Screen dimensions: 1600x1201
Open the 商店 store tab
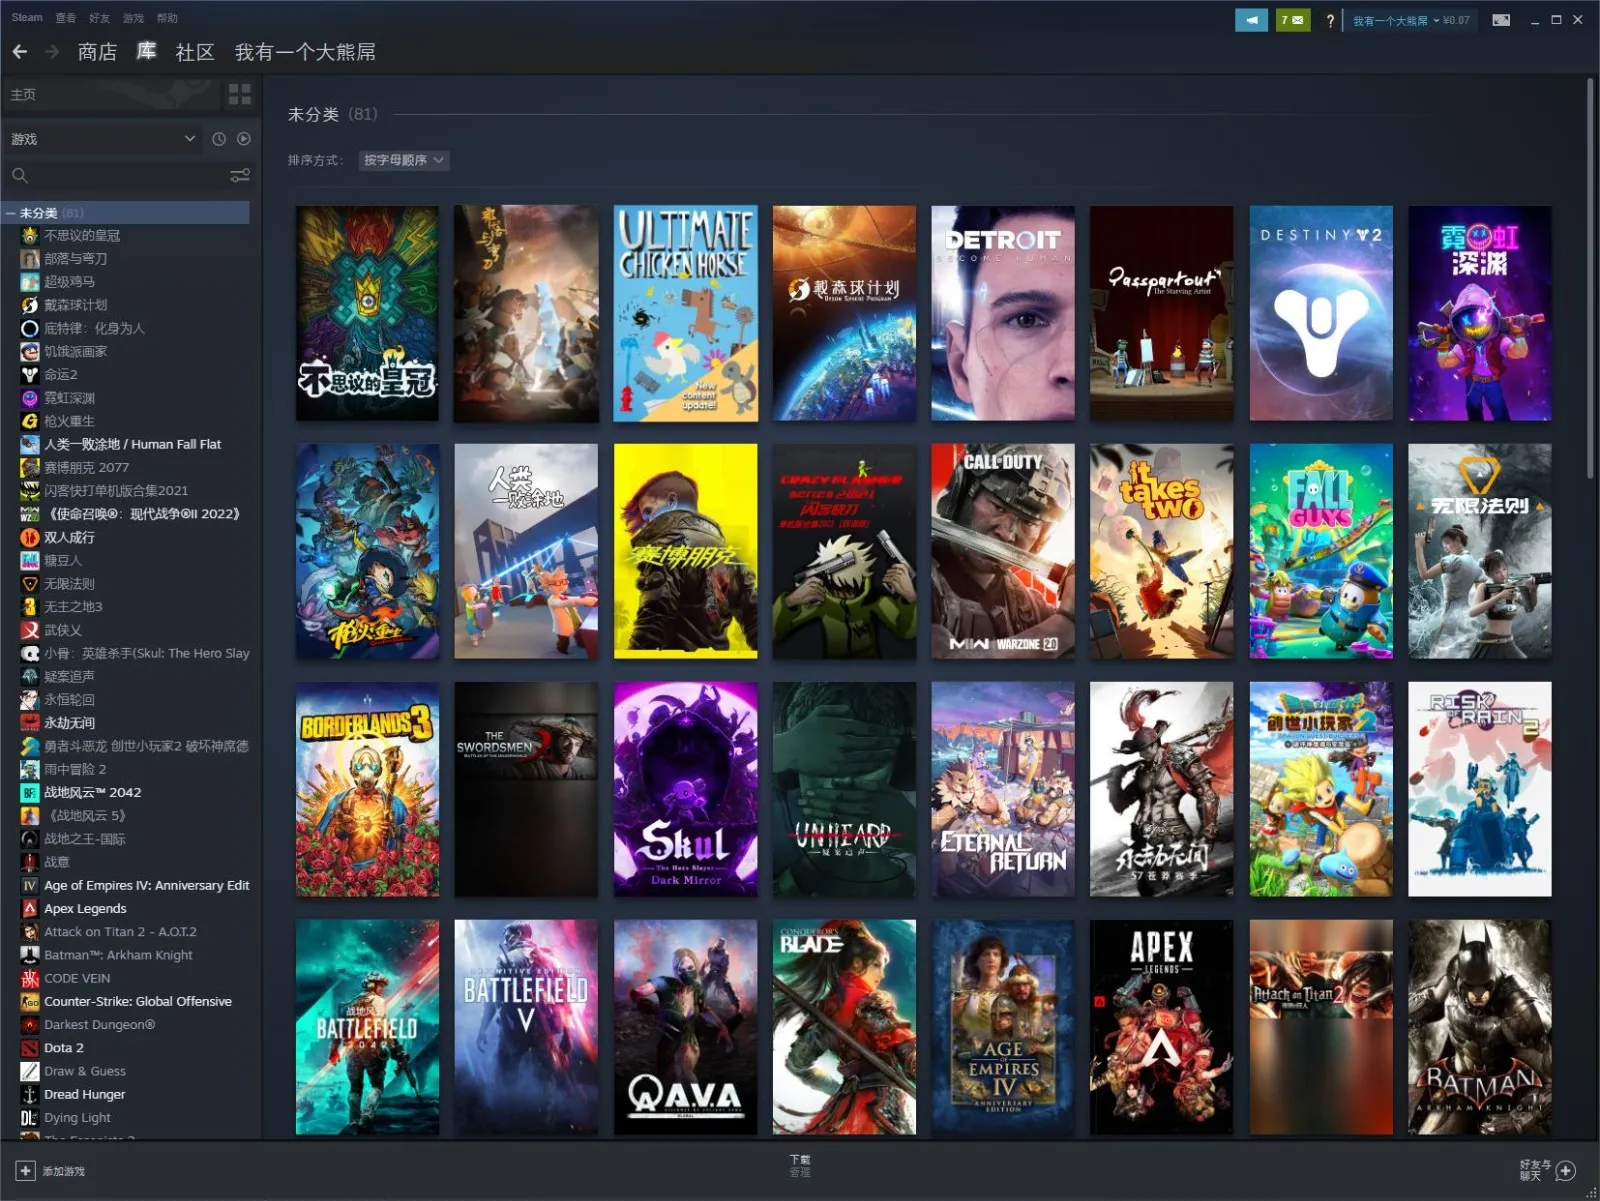coord(97,52)
